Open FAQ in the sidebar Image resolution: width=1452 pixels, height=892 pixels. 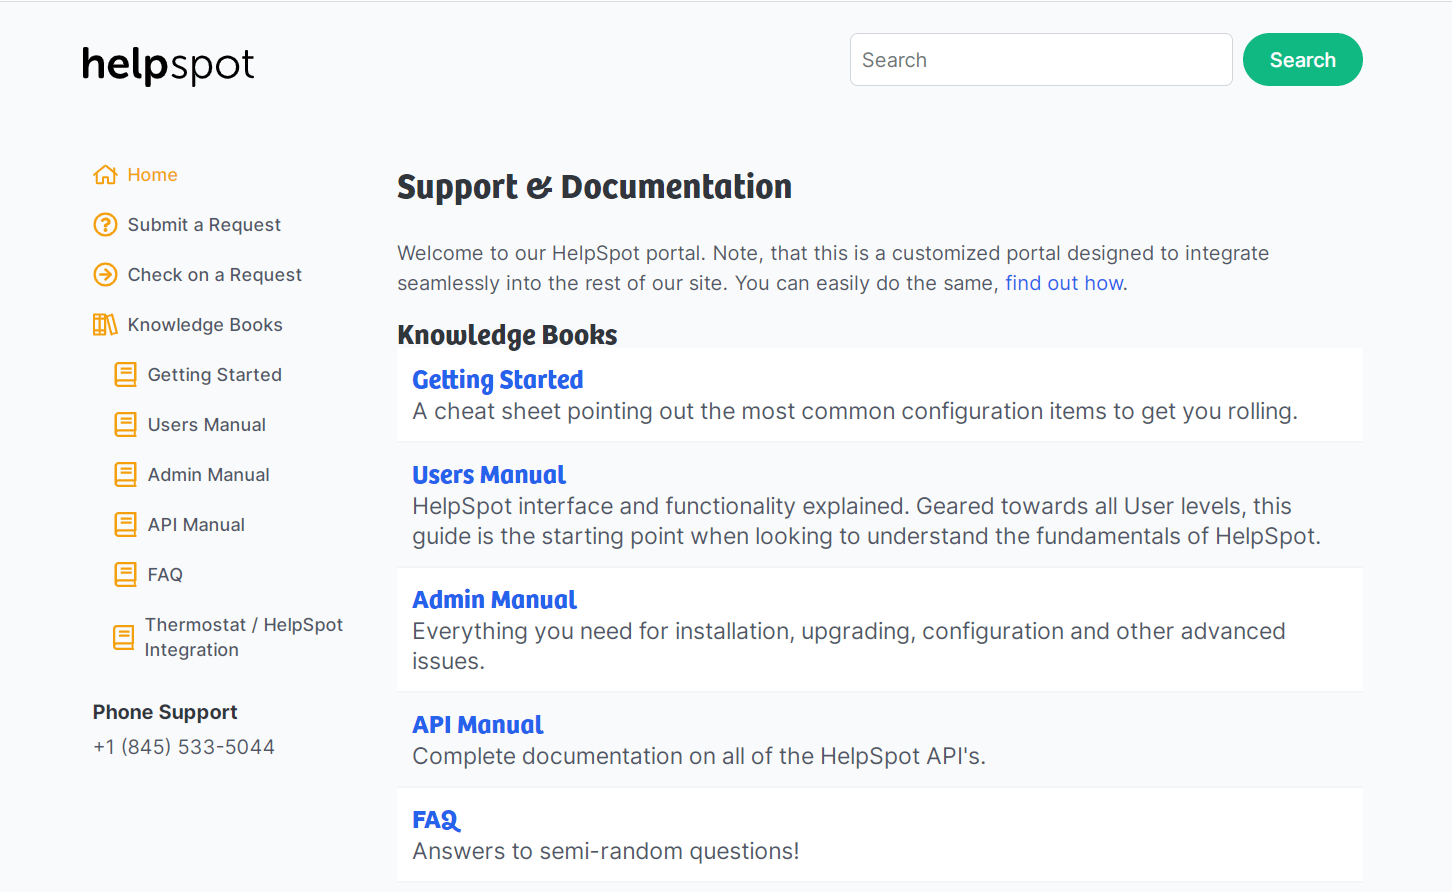point(165,575)
